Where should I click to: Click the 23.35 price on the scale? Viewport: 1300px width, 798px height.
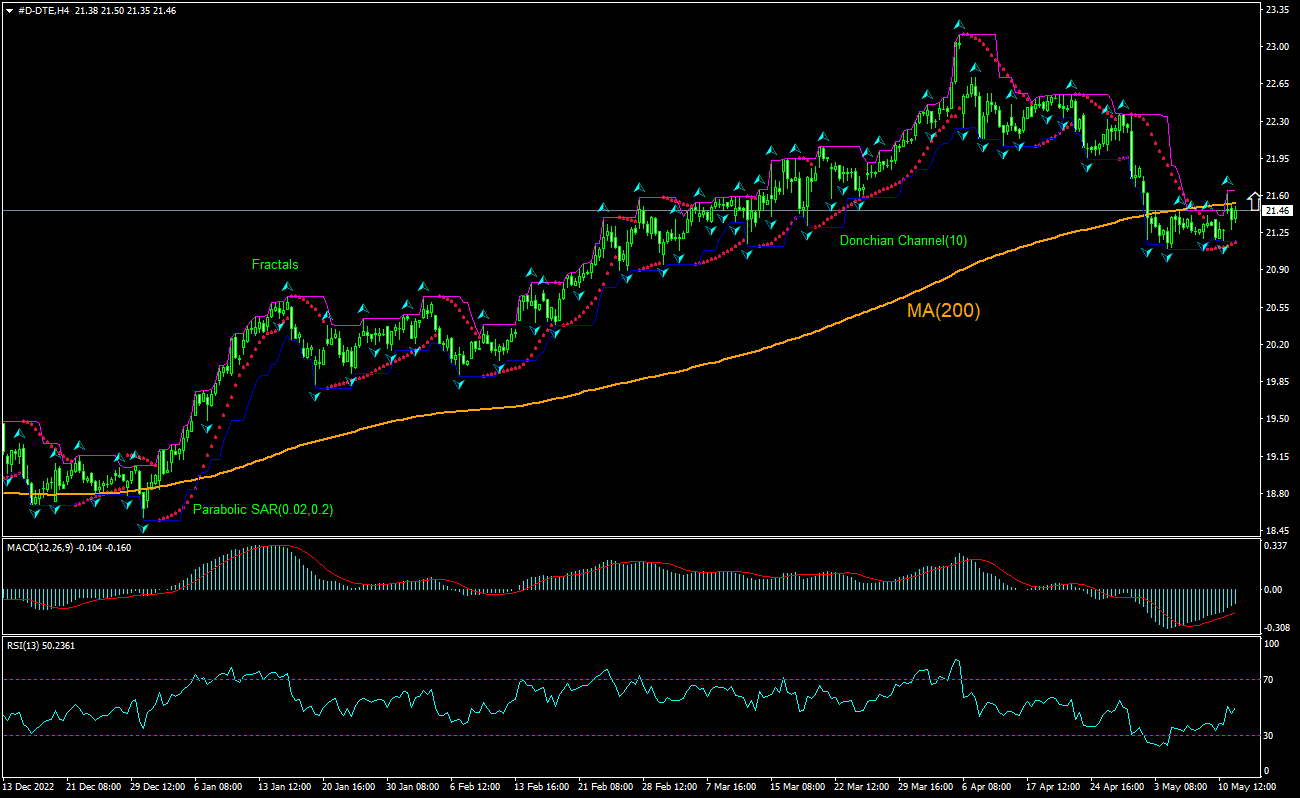coord(1277,9)
